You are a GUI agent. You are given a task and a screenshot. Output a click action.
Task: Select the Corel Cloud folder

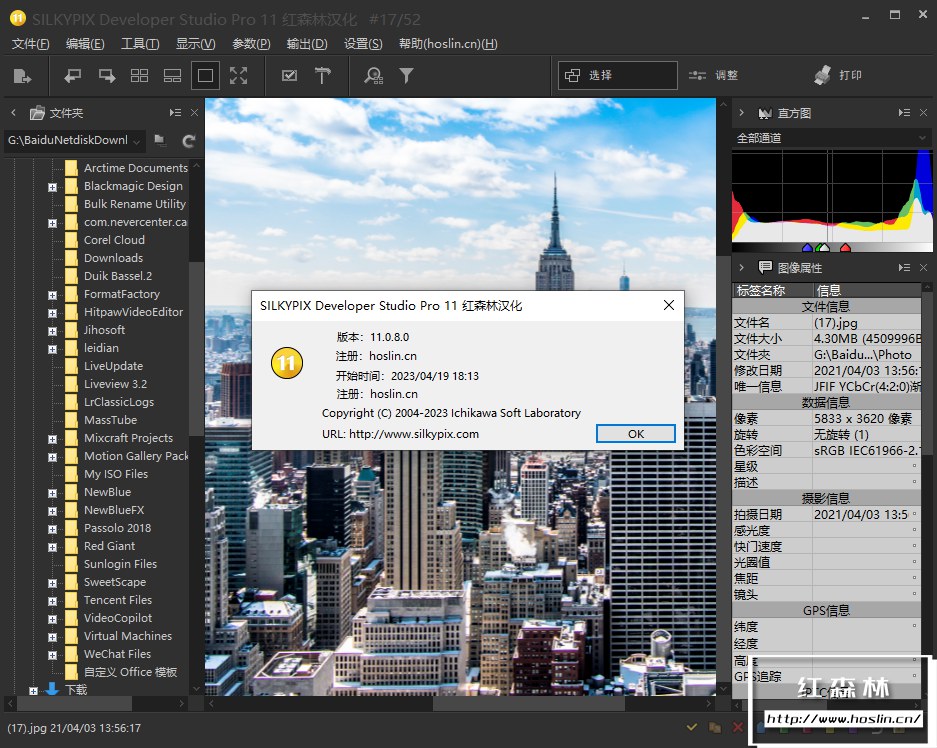(114, 240)
